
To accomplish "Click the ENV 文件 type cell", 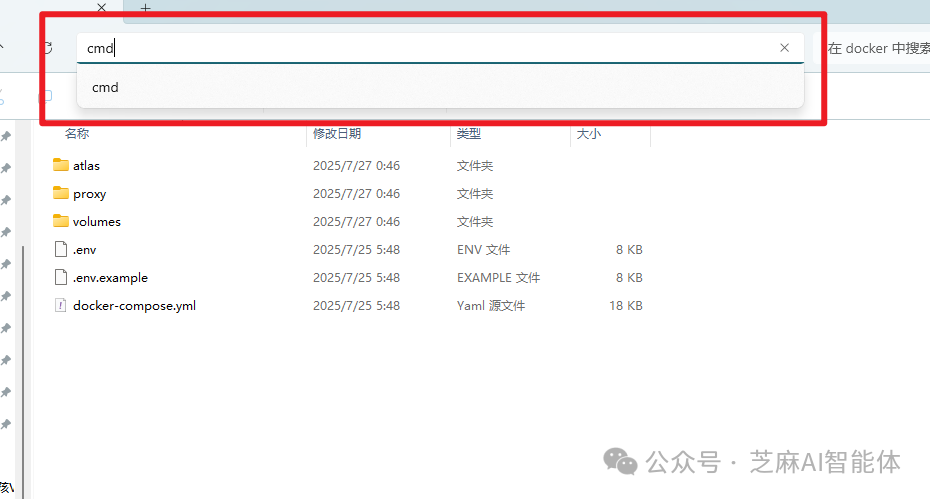I will click(483, 250).
